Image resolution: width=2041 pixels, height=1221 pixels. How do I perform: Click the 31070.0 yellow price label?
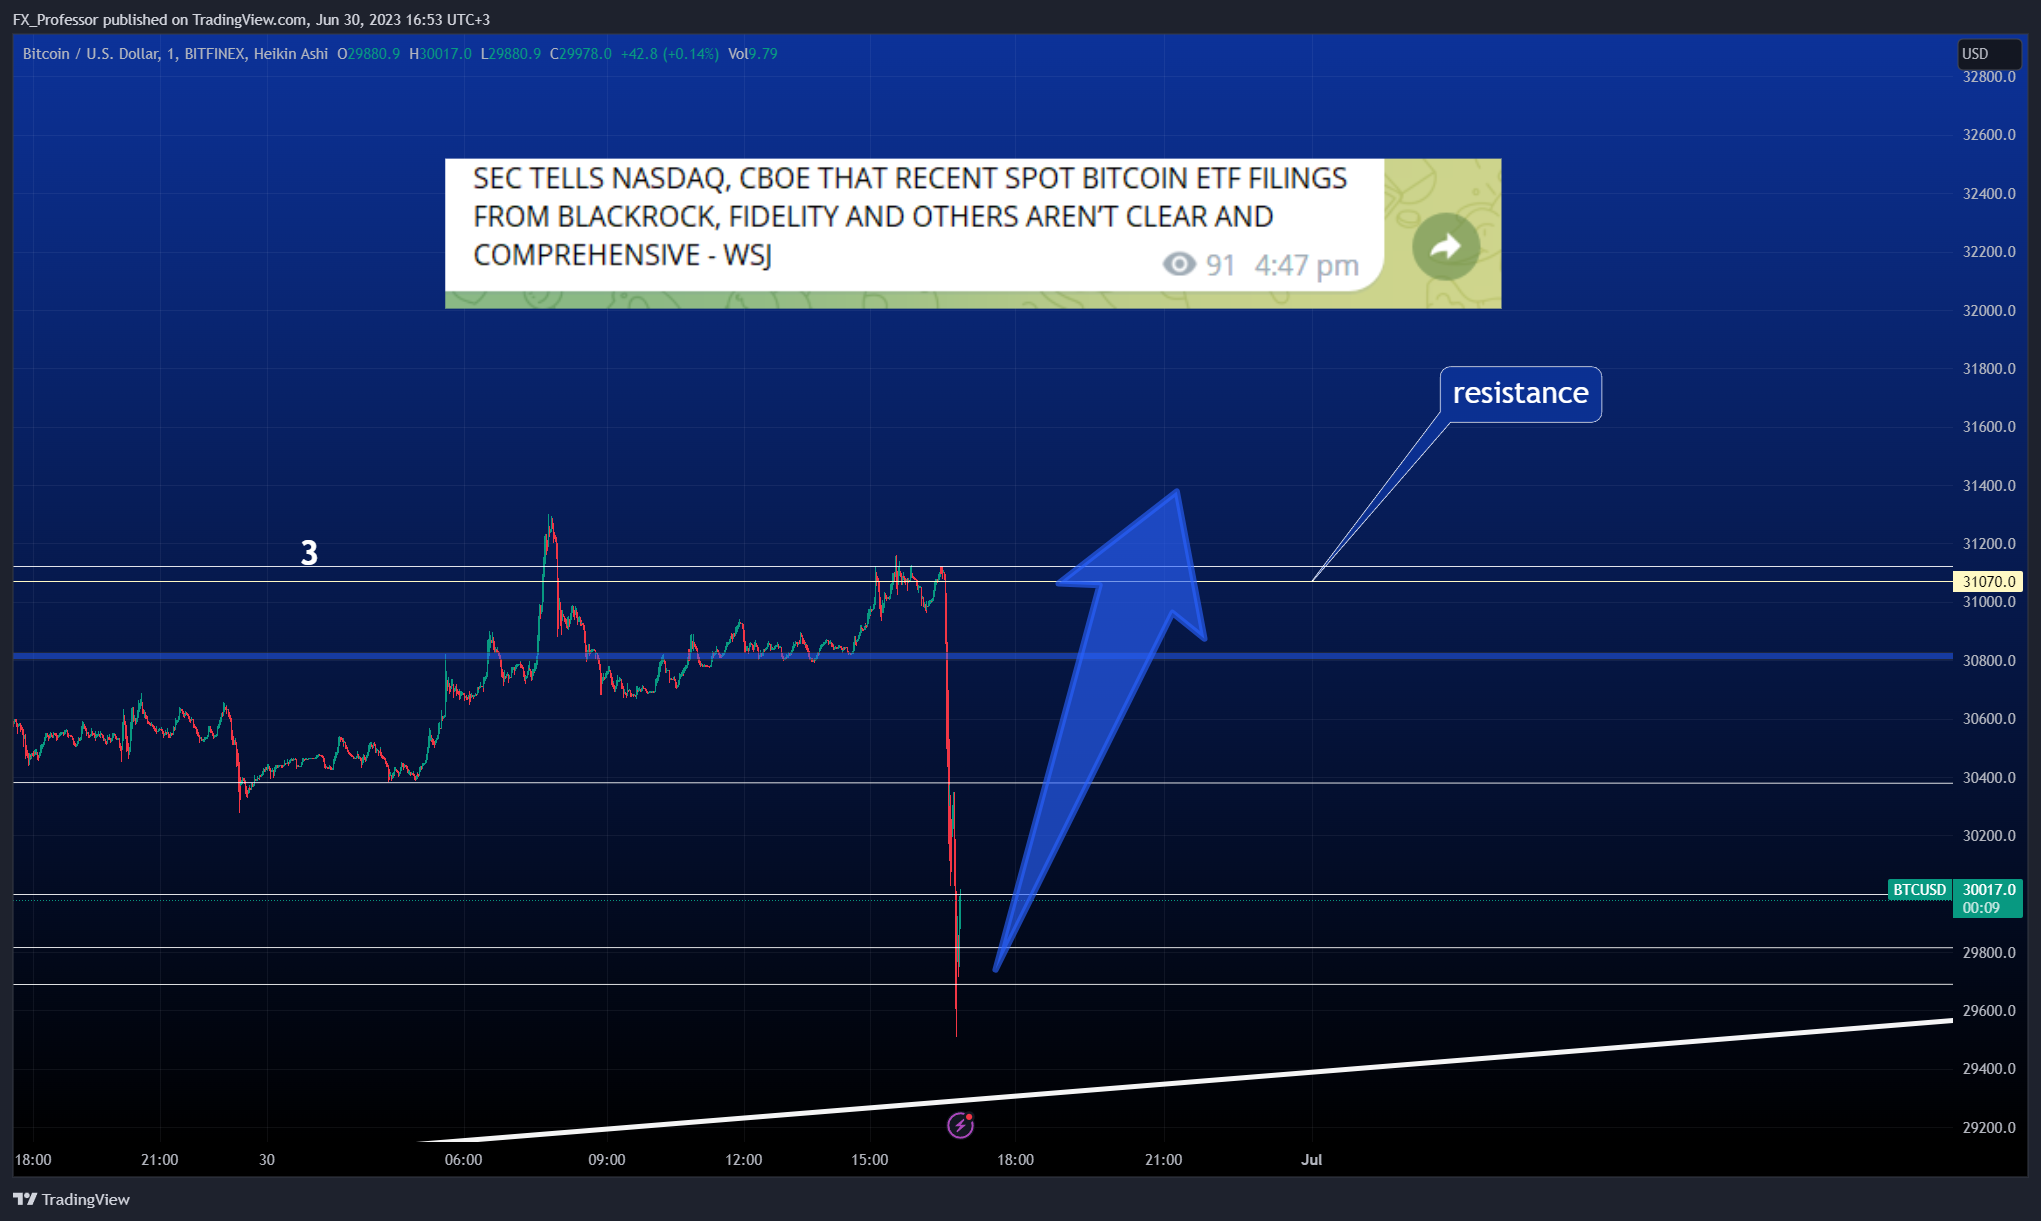pos(1988,581)
